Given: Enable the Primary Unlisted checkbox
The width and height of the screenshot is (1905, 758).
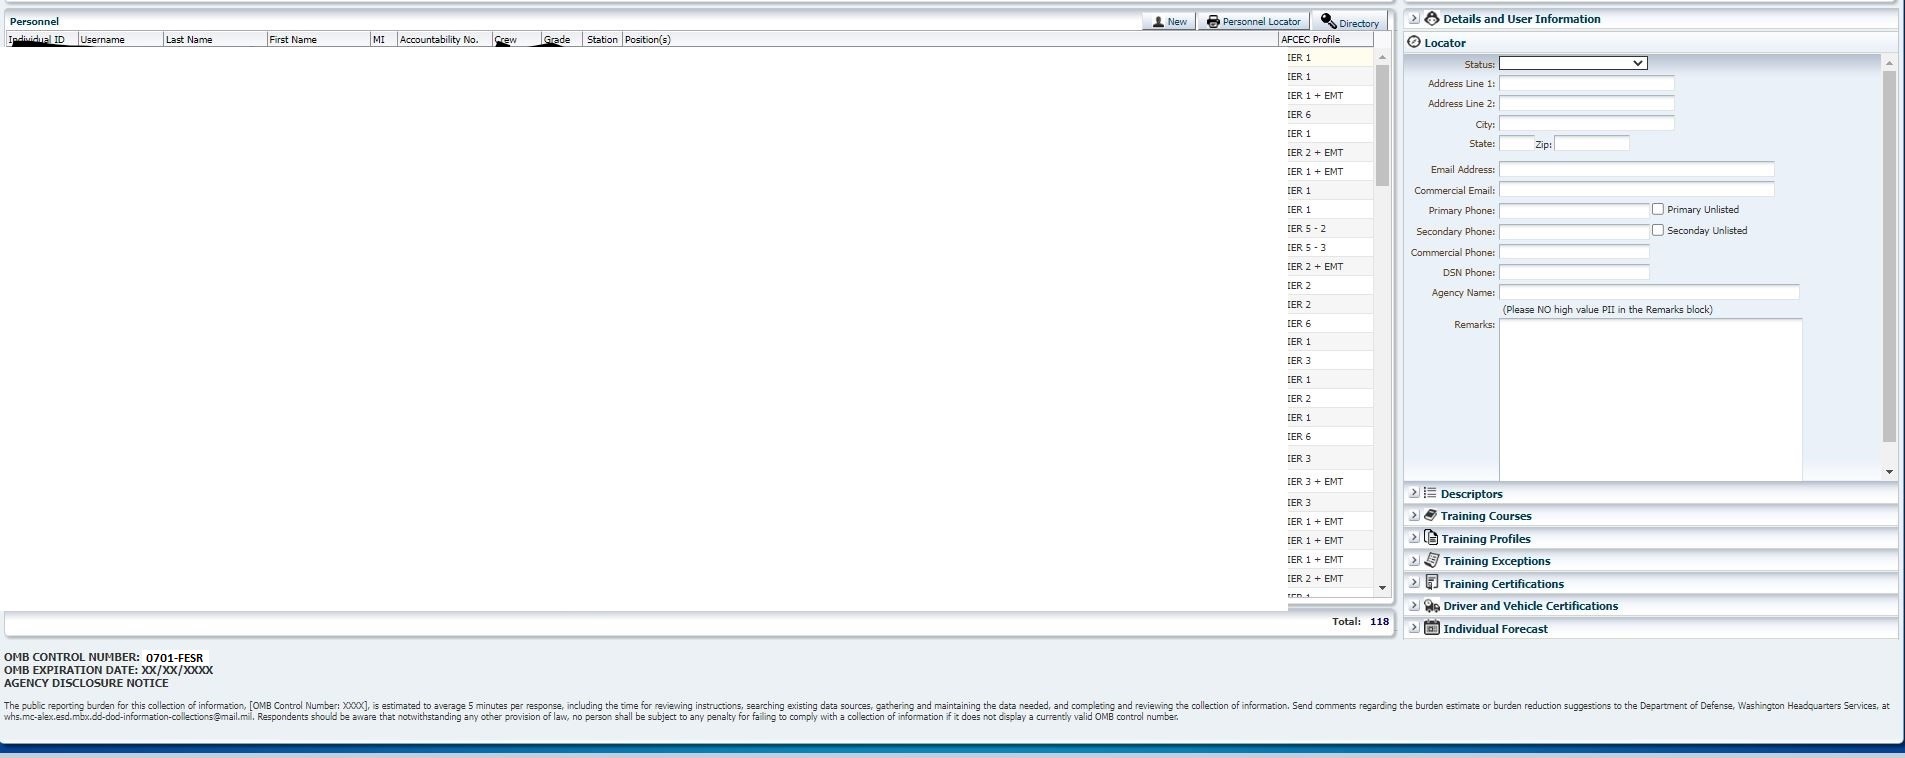Looking at the screenshot, I should (1658, 209).
